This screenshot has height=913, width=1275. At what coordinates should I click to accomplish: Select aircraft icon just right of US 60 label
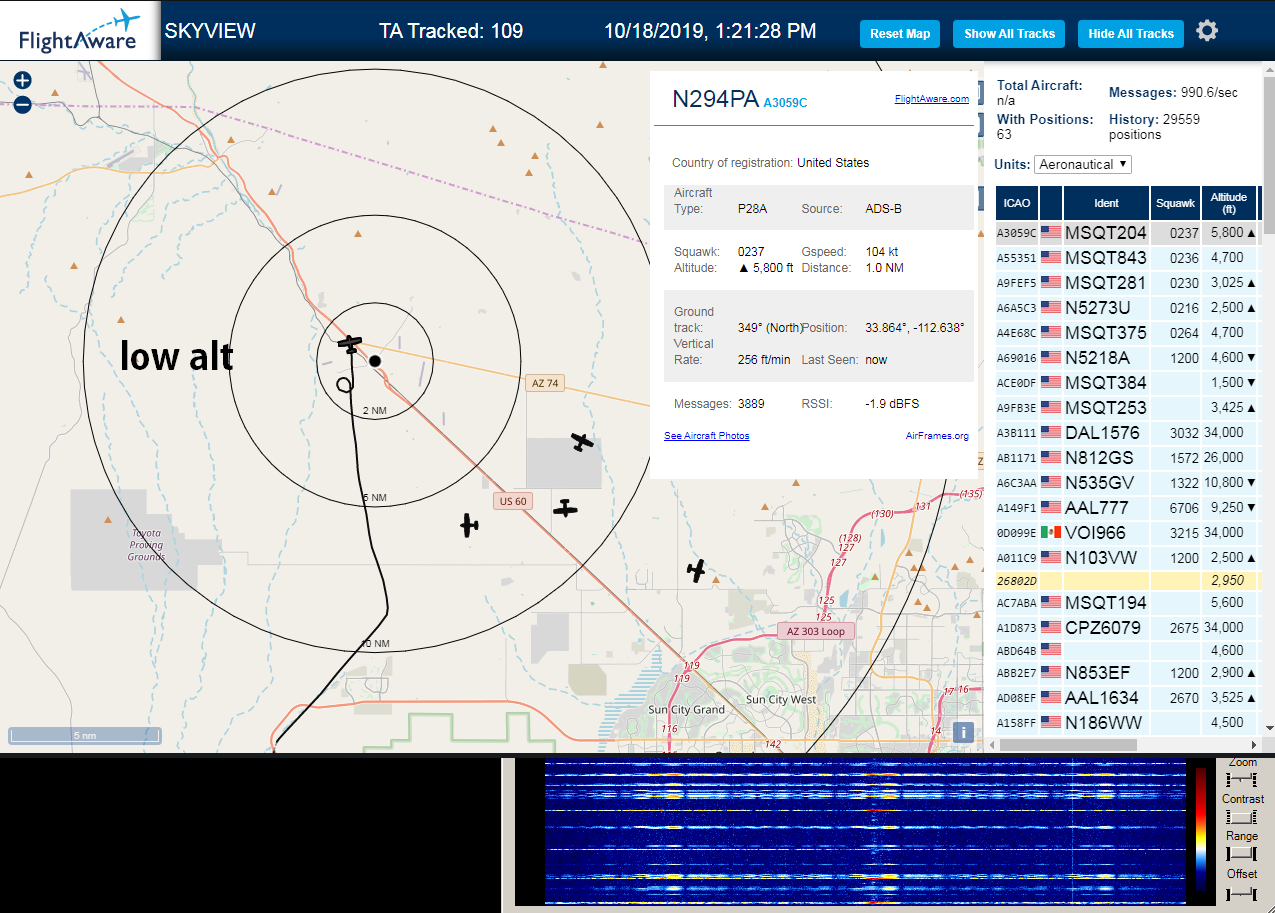pyautogui.click(x=566, y=508)
